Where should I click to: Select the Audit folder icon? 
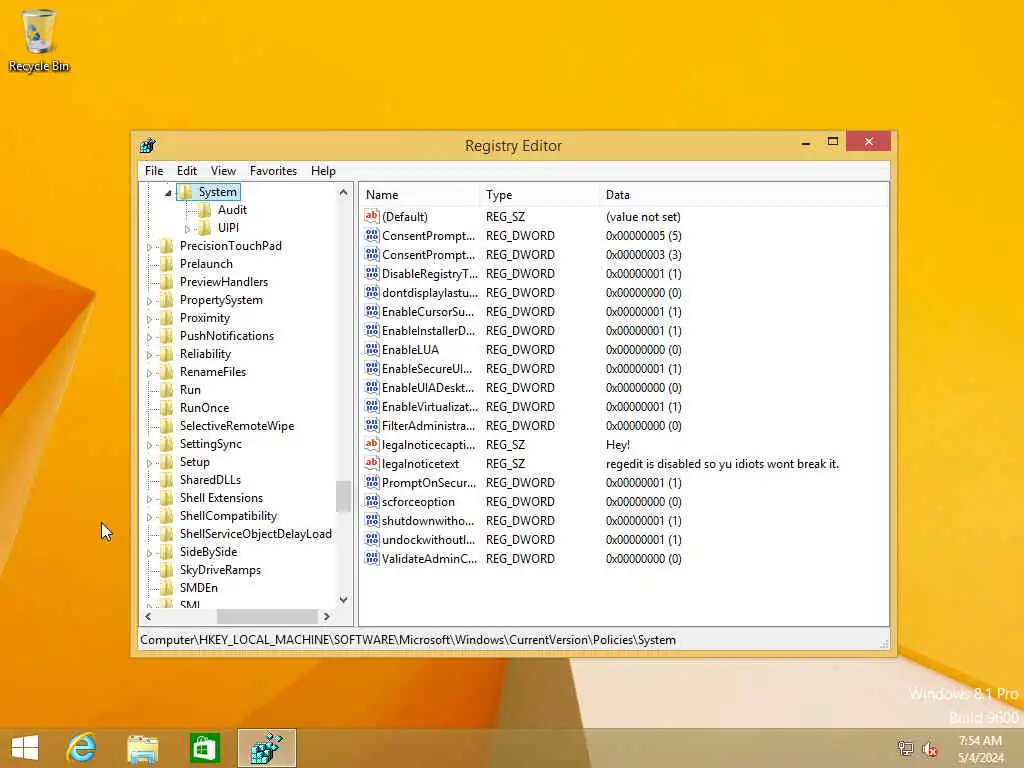[205, 210]
